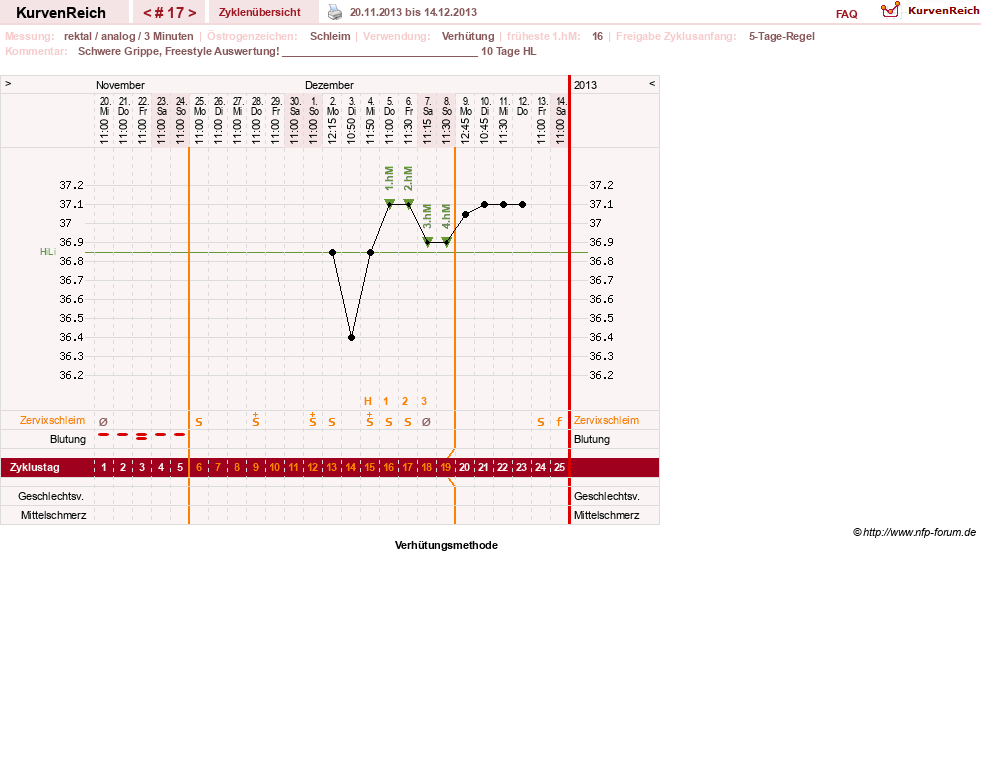Click the 'f' mucus symbol on day 25
The width and height of the screenshot is (981, 764).
(x=559, y=422)
